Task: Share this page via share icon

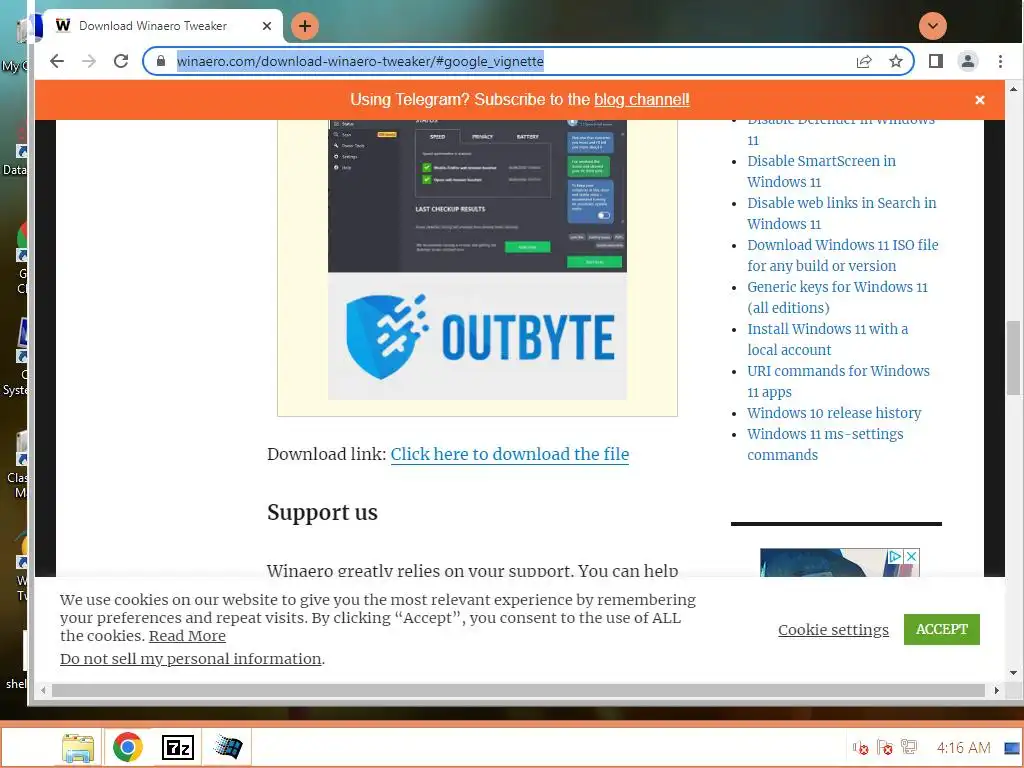Action: [x=864, y=61]
